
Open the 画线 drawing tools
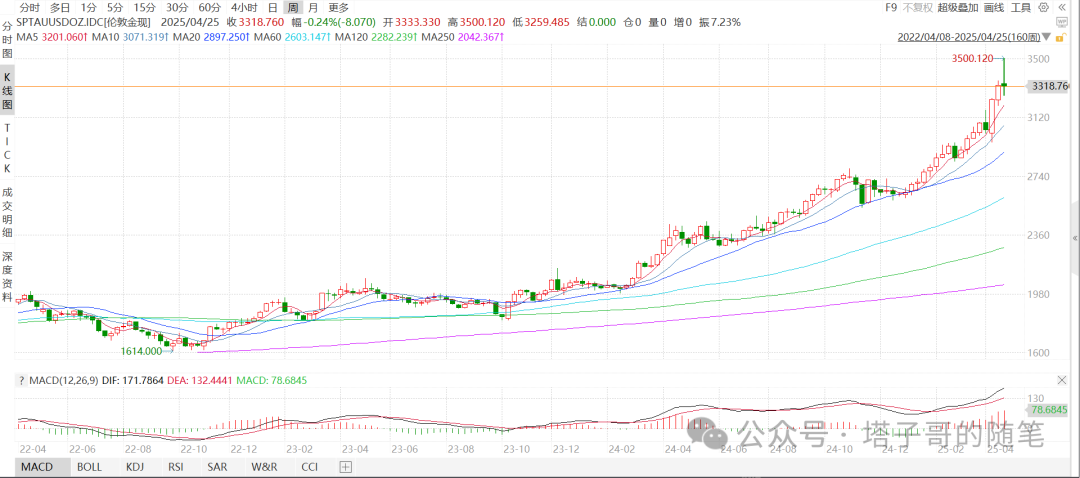(x=994, y=8)
